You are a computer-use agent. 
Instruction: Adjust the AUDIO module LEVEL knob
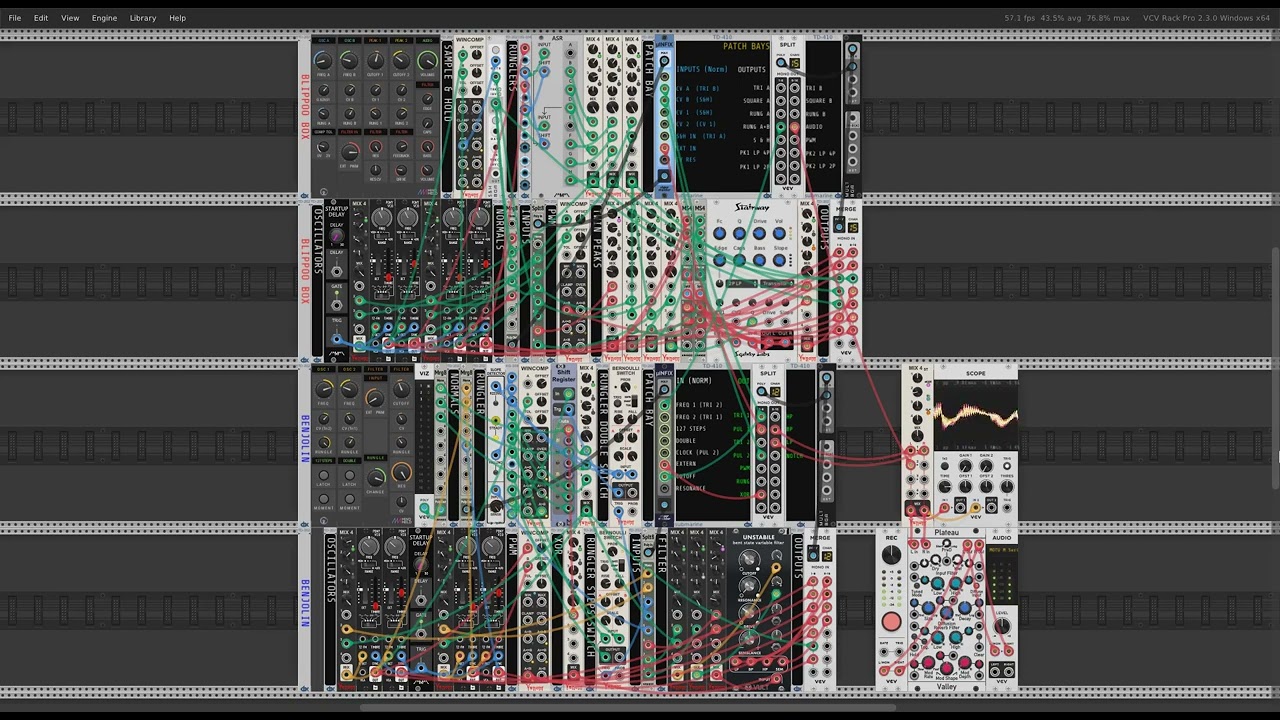pyautogui.click(x=1002, y=625)
